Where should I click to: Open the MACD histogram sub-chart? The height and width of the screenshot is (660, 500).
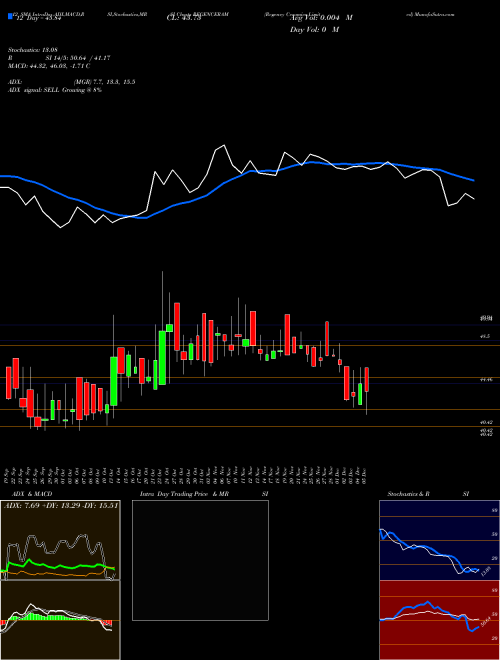click(60, 620)
